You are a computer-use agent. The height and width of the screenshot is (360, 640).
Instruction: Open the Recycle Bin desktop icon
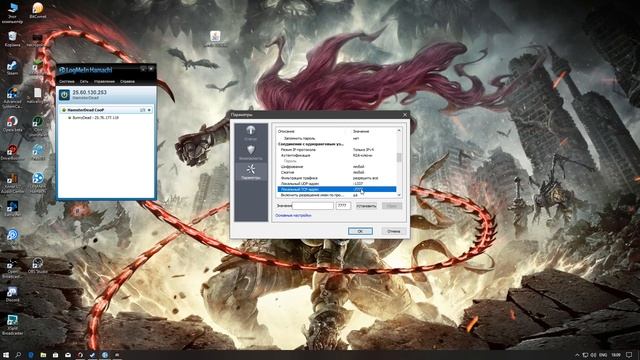click(12, 39)
